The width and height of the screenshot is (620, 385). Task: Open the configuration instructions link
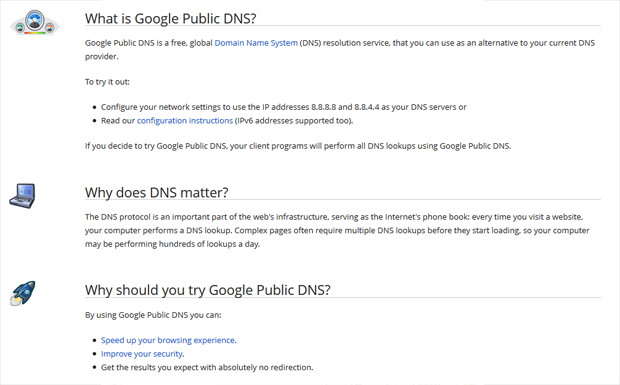185,121
